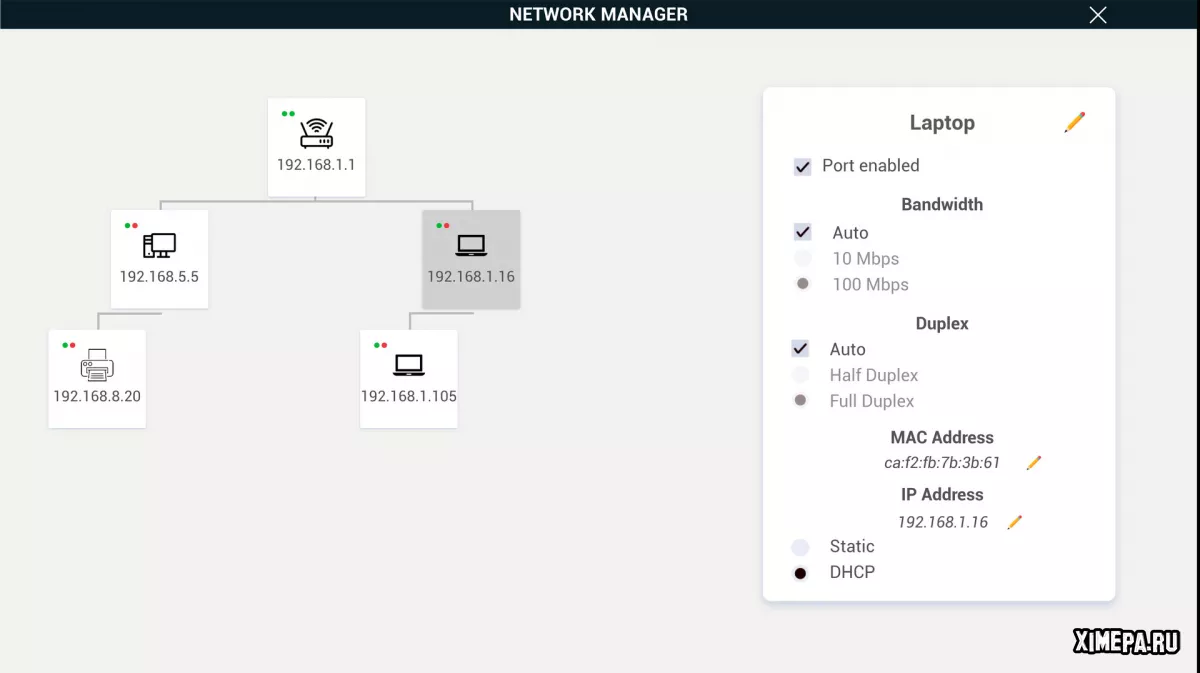
Task: Uncheck the Duplex Auto checkbox
Action: [800, 349]
